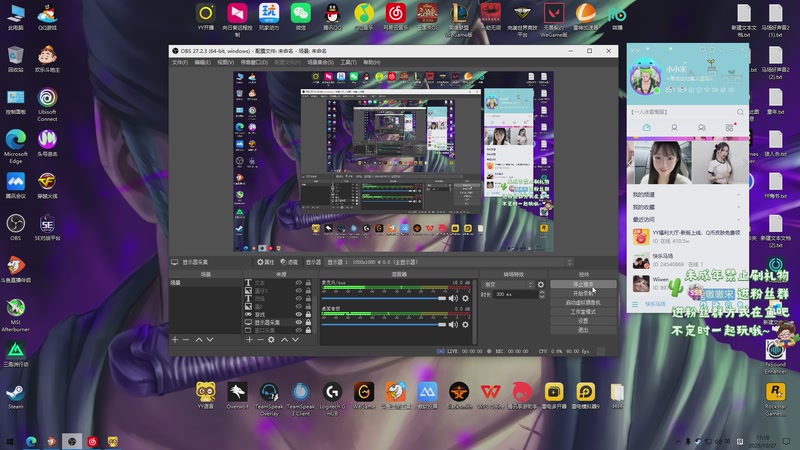Image resolution: width=800 pixels, height=450 pixels.
Task: Toggle the lock on the 游戏 source
Action: [308, 314]
